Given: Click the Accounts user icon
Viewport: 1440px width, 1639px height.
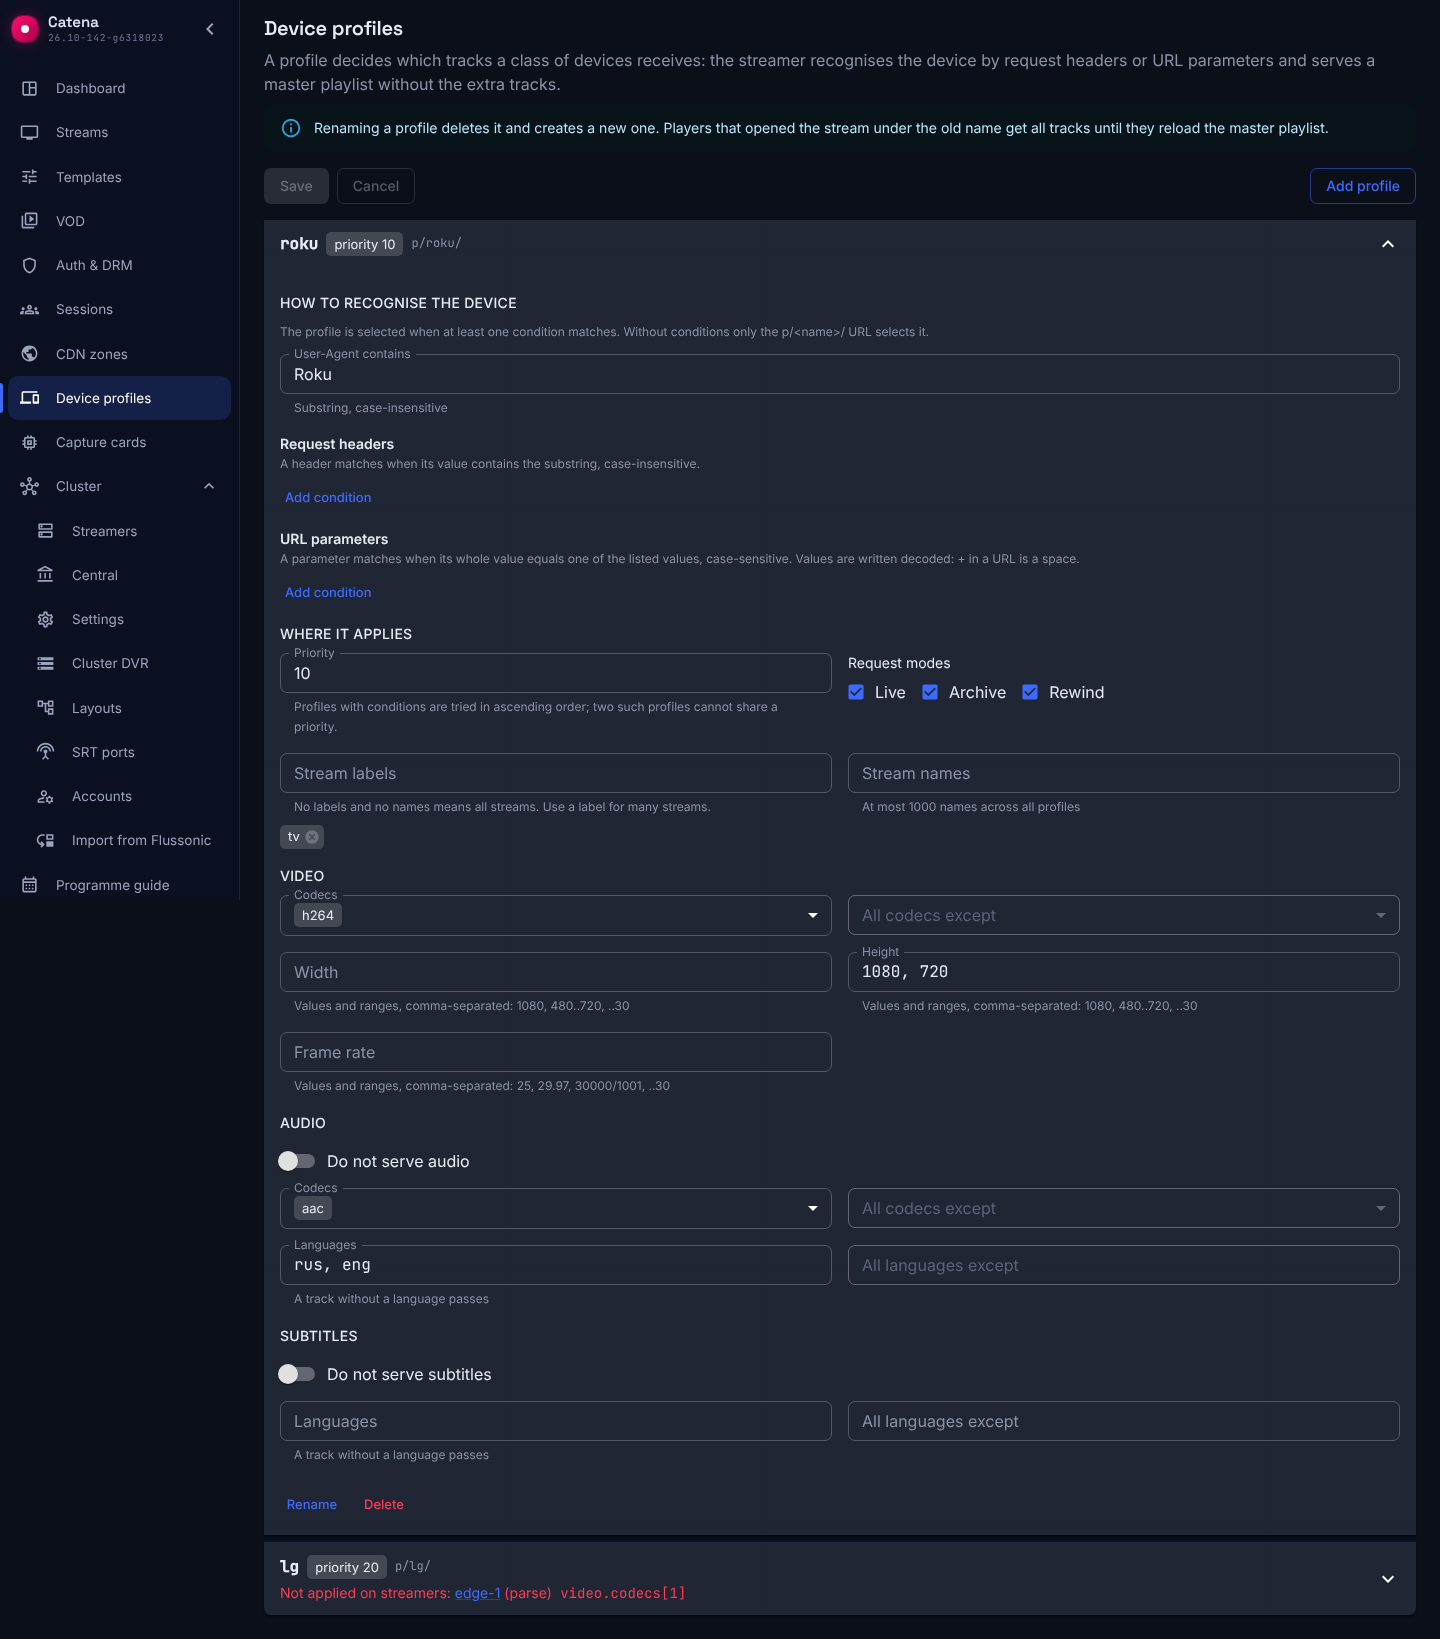Looking at the screenshot, I should point(46,796).
